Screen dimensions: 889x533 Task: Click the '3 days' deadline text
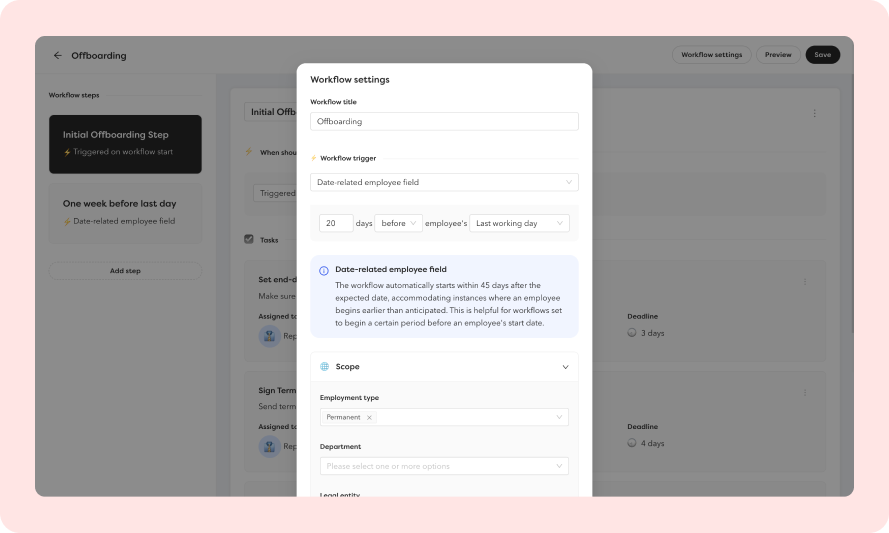(653, 333)
